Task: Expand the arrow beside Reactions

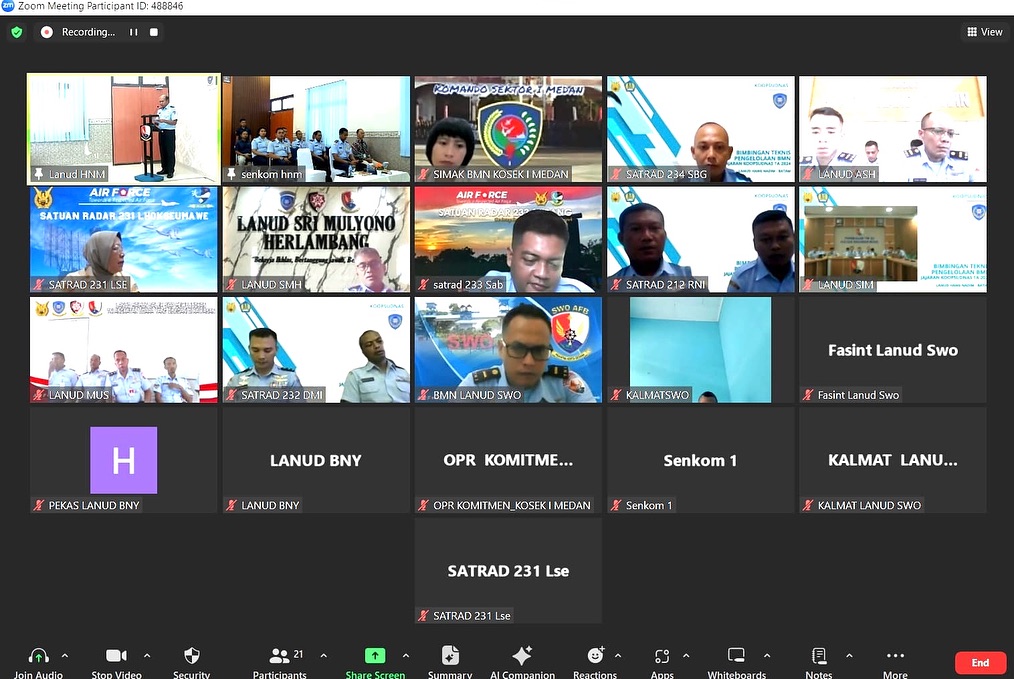Action: tap(618, 656)
